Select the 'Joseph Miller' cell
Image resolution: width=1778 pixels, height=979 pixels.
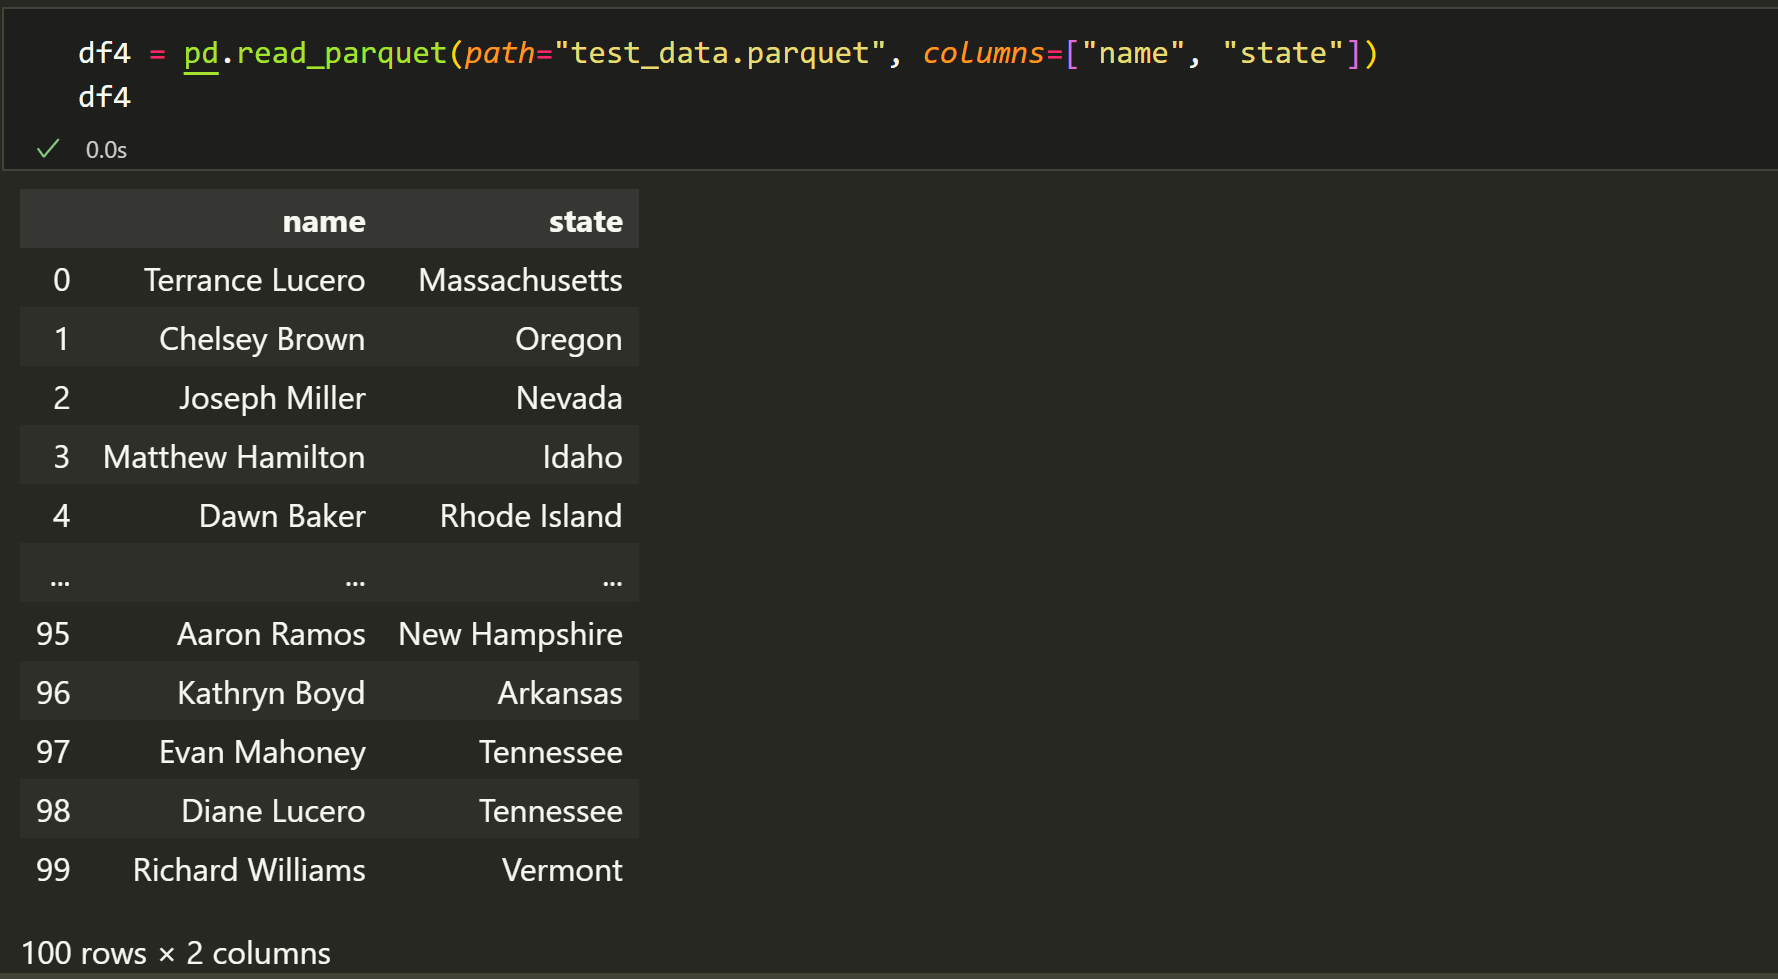pyautogui.click(x=272, y=398)
